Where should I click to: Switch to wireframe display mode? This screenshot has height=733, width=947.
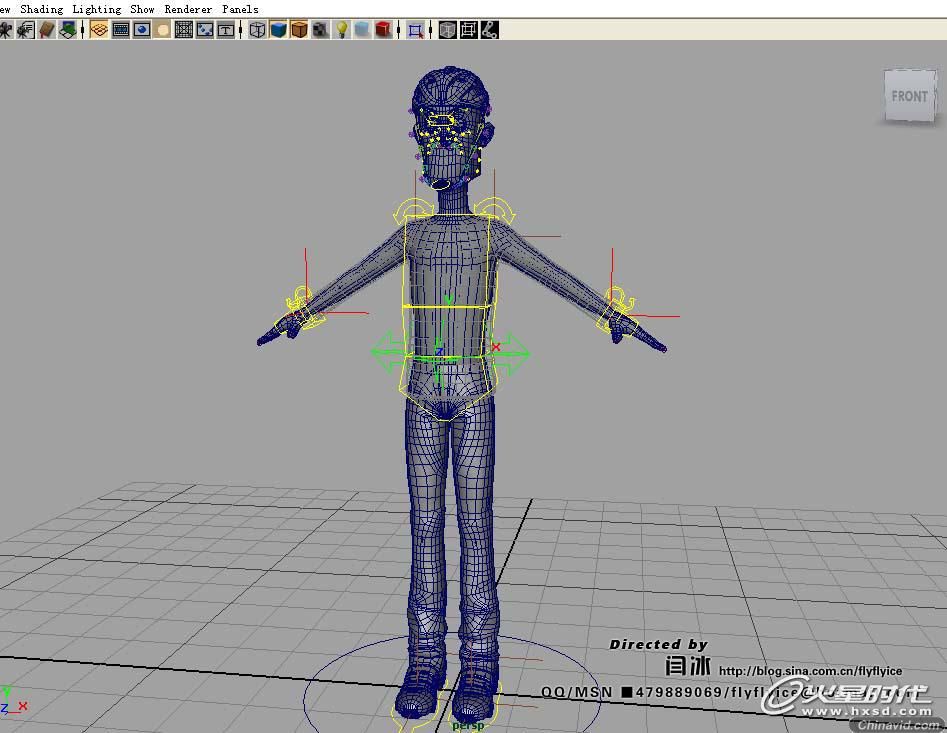pos(257,30)
